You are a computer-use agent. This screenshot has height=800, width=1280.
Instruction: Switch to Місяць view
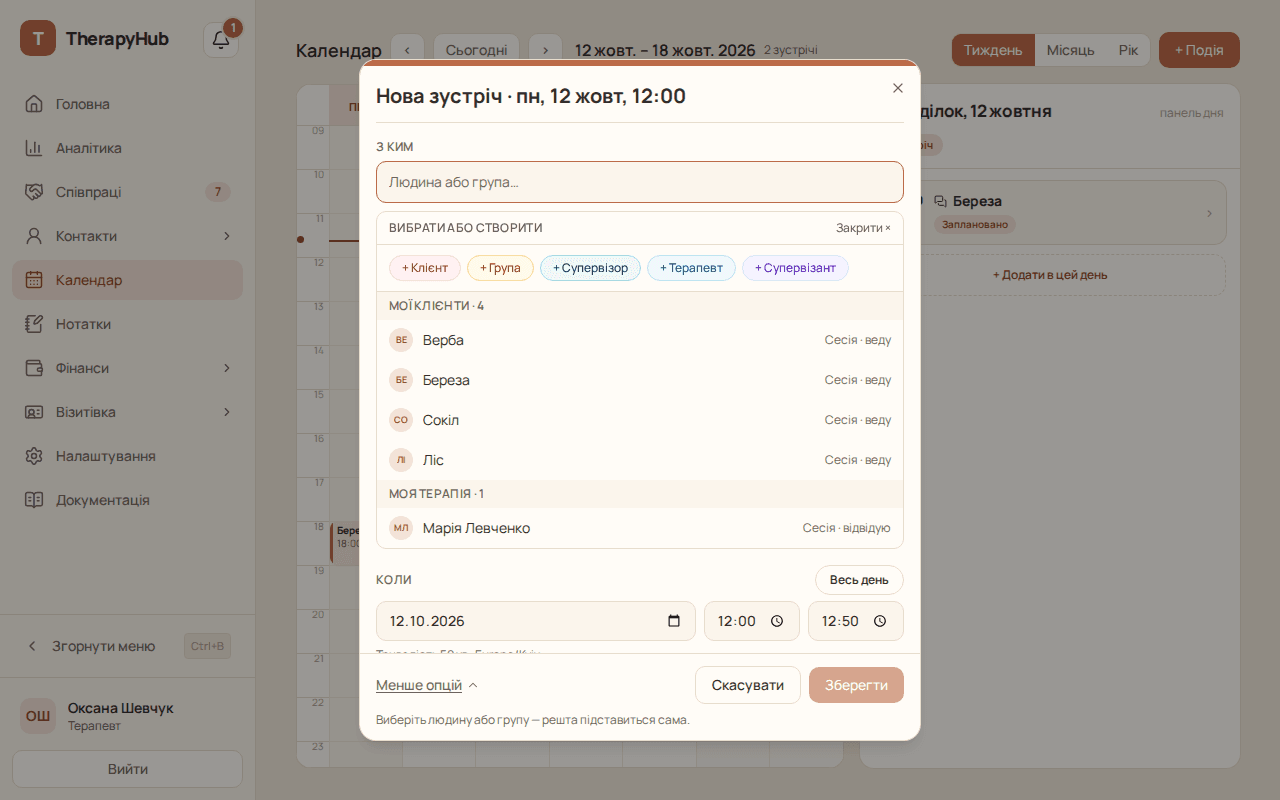click(x=1071, y=50)
